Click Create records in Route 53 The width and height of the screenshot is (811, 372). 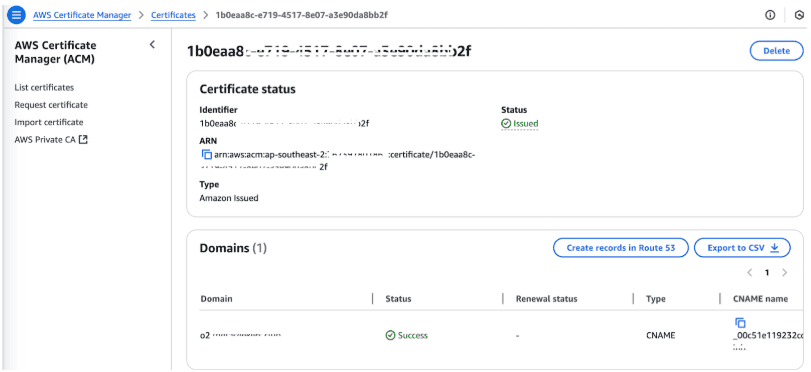621,248
